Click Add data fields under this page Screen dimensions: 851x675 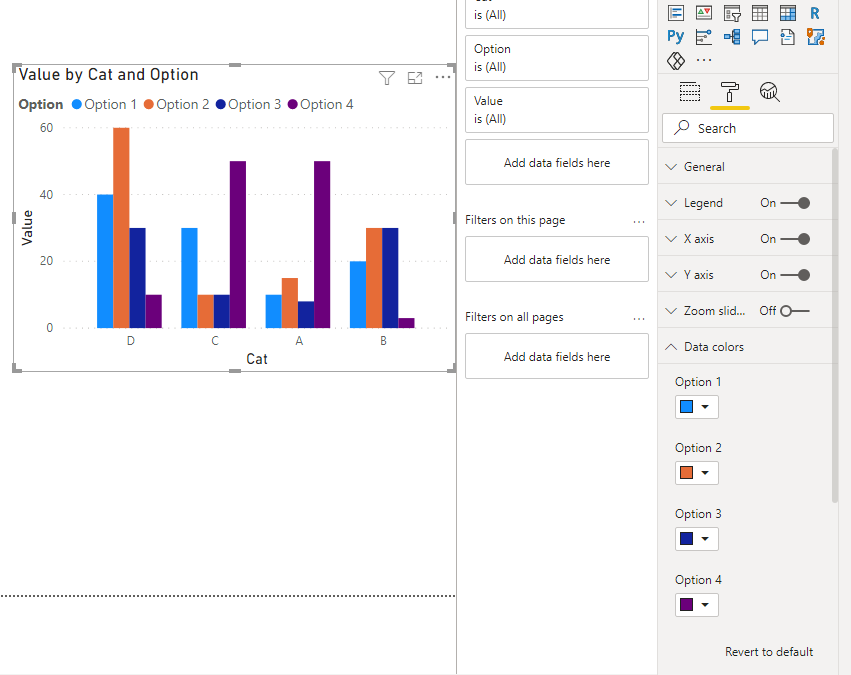[557, 259]
